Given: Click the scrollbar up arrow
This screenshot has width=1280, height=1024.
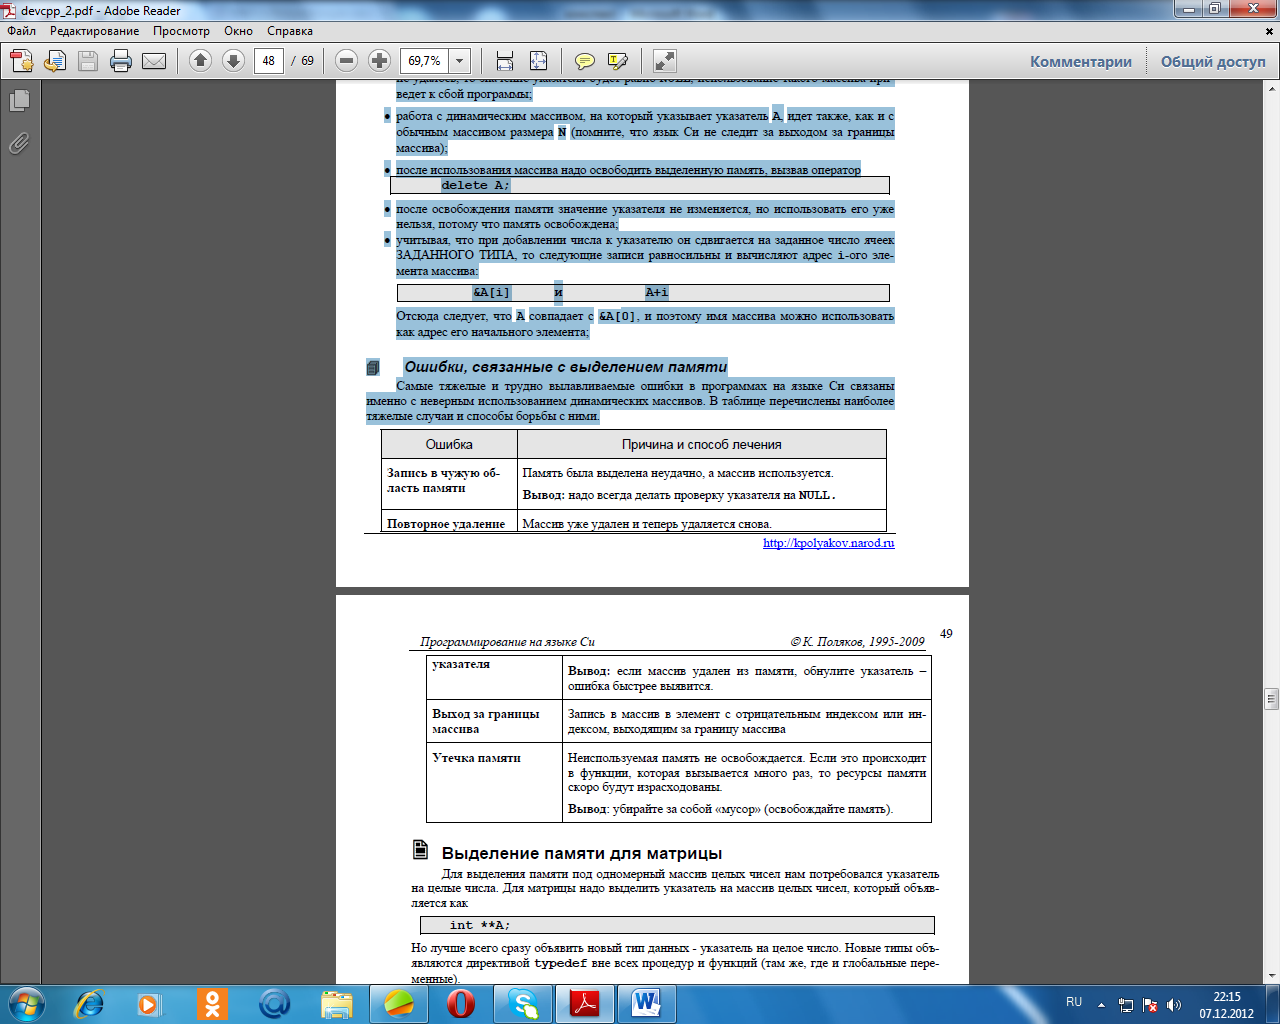Looking at the screenshot, I should (1272, 89).
